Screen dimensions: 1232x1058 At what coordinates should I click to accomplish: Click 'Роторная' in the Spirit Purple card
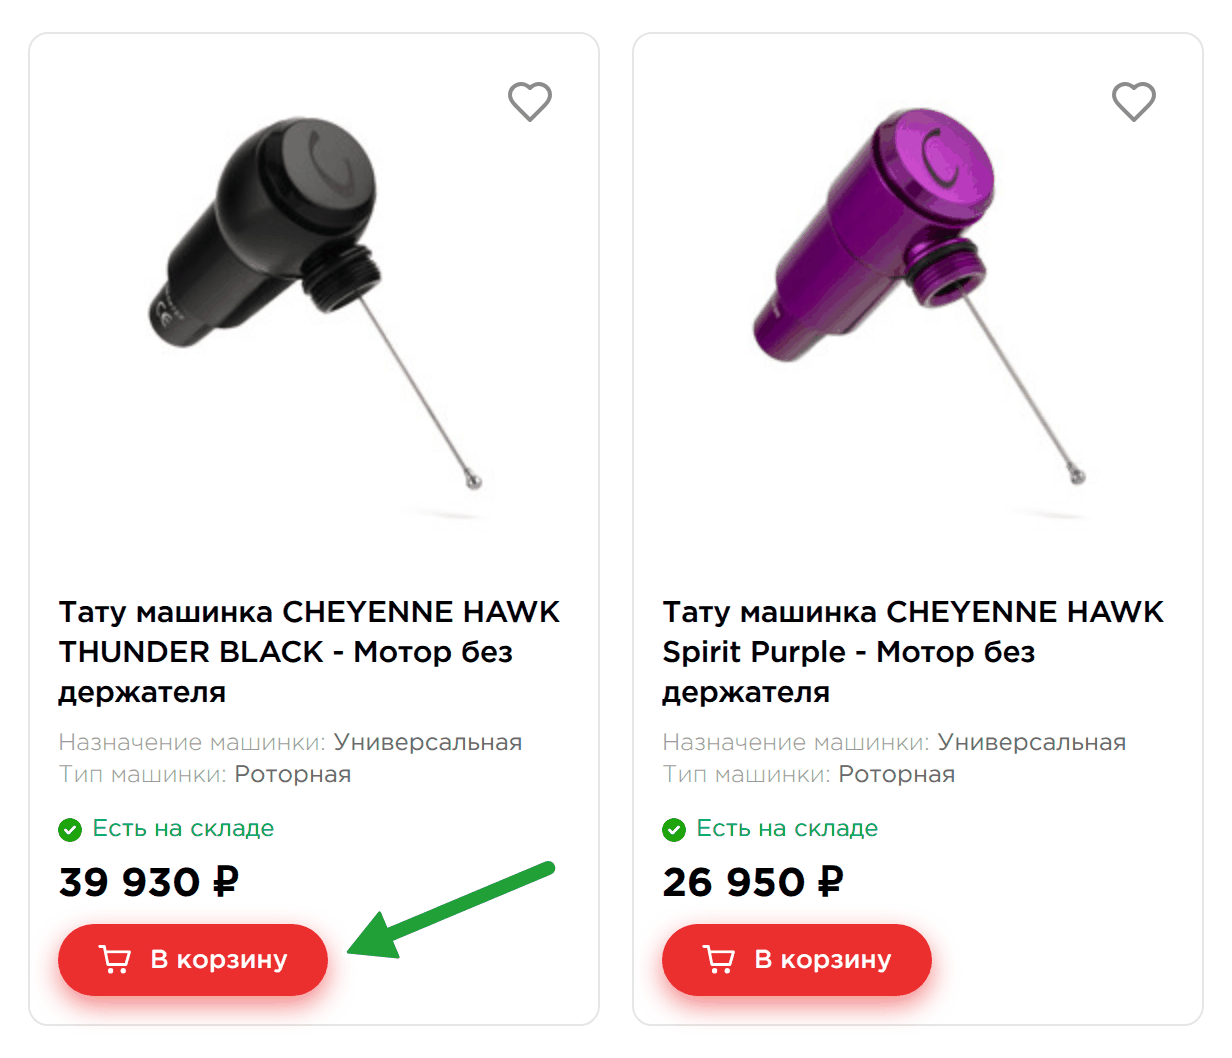click(897, 774)
